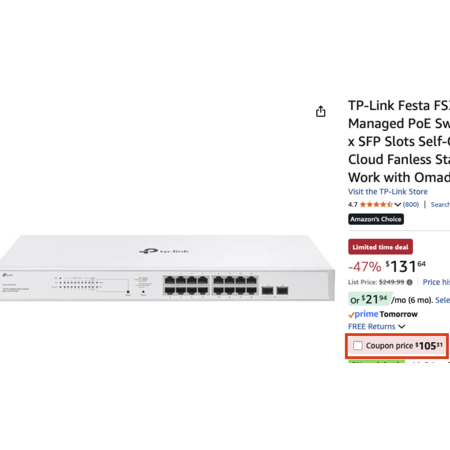Expand the FREE Returns chevron
Viewport: 450px width, 450px height.
[x=402, y=327]
